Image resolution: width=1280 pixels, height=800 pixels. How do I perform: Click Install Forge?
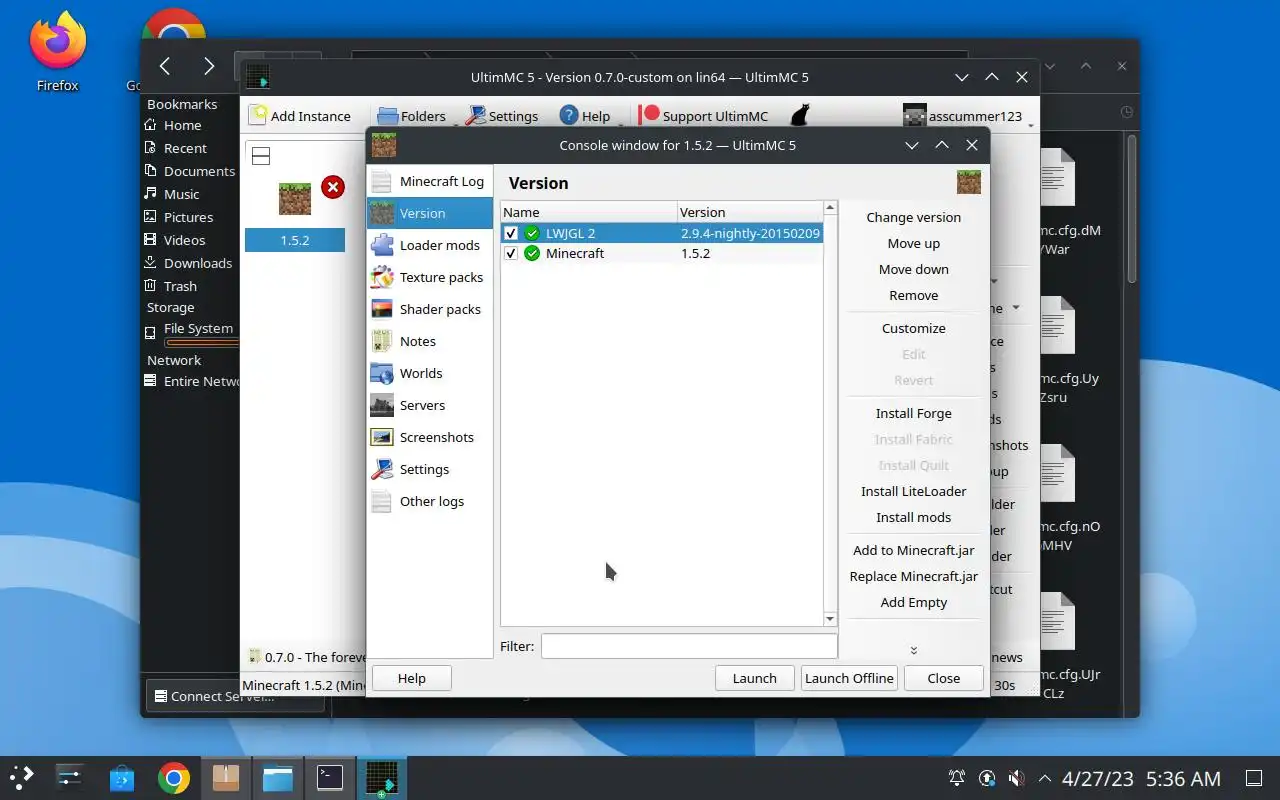click(x=913, y=413)
